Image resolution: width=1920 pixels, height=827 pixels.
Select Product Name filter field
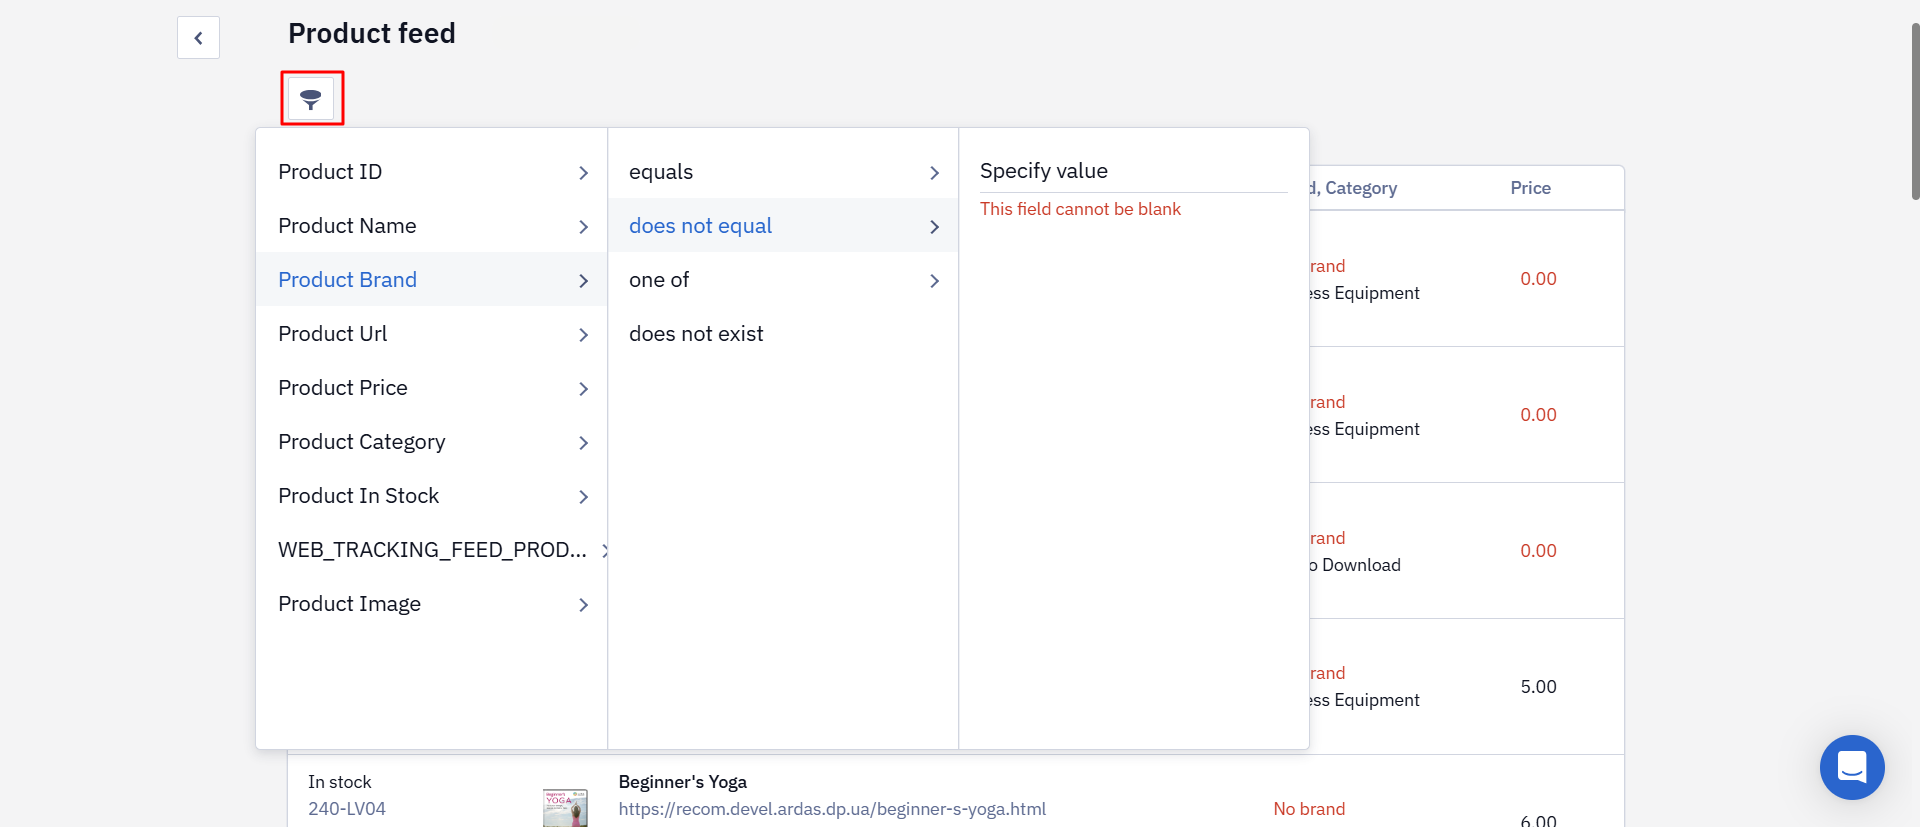coord(432,226)
